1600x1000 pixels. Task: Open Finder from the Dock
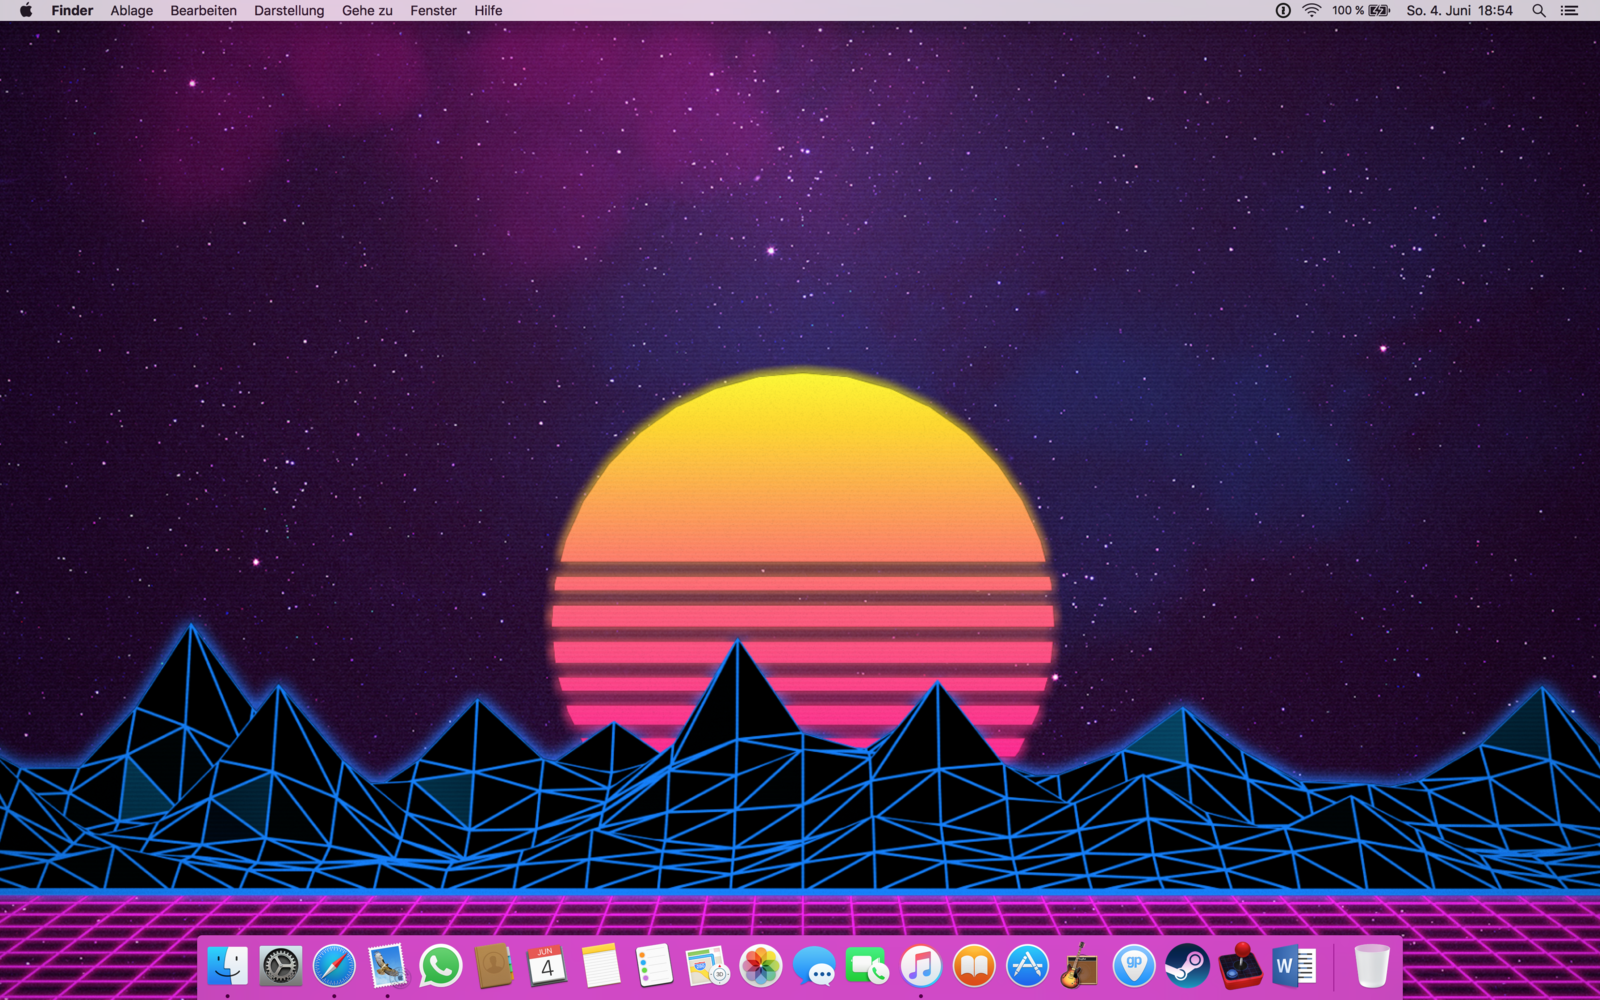[227, 966]
